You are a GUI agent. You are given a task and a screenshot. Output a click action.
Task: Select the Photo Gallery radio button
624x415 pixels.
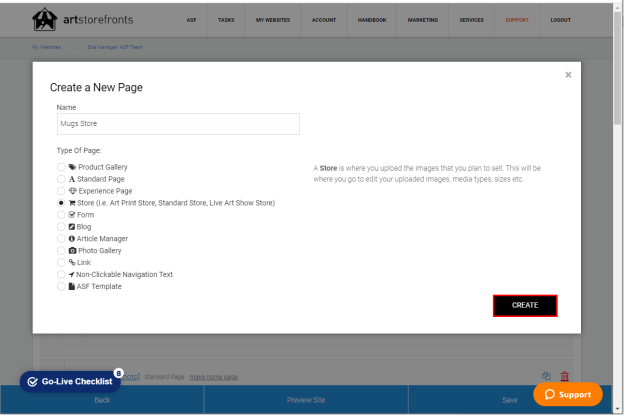[x=61, y=251]
